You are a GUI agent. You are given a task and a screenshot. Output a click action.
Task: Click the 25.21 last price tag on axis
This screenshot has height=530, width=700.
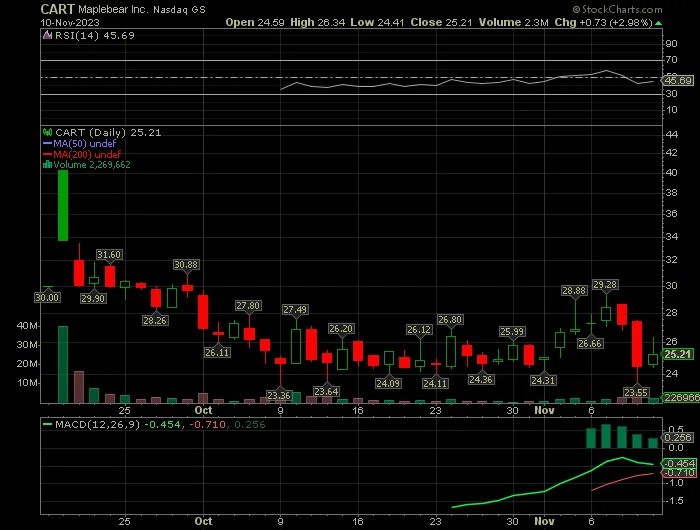pos(678,354)
